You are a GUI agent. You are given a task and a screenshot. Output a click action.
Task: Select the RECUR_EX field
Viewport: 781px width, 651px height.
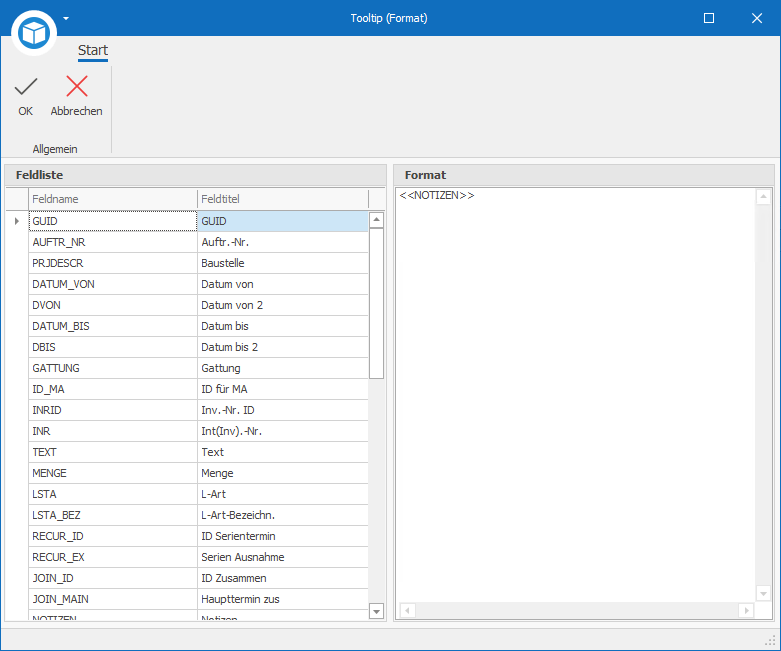coord(113,557)
